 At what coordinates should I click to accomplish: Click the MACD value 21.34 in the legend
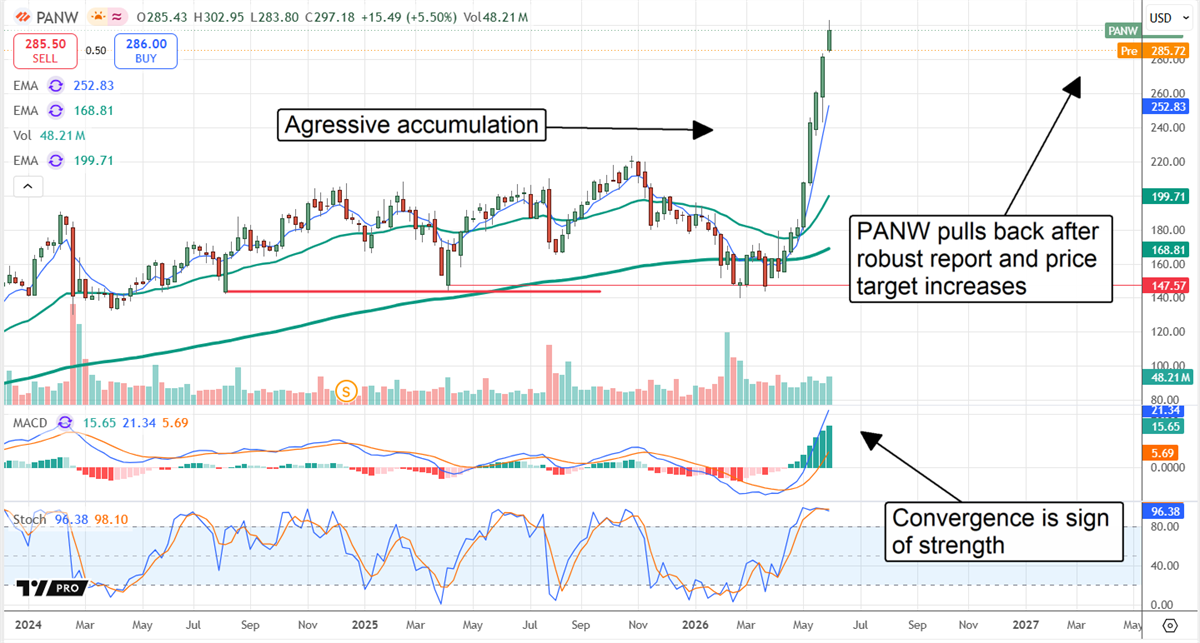[x=141, y=423]
